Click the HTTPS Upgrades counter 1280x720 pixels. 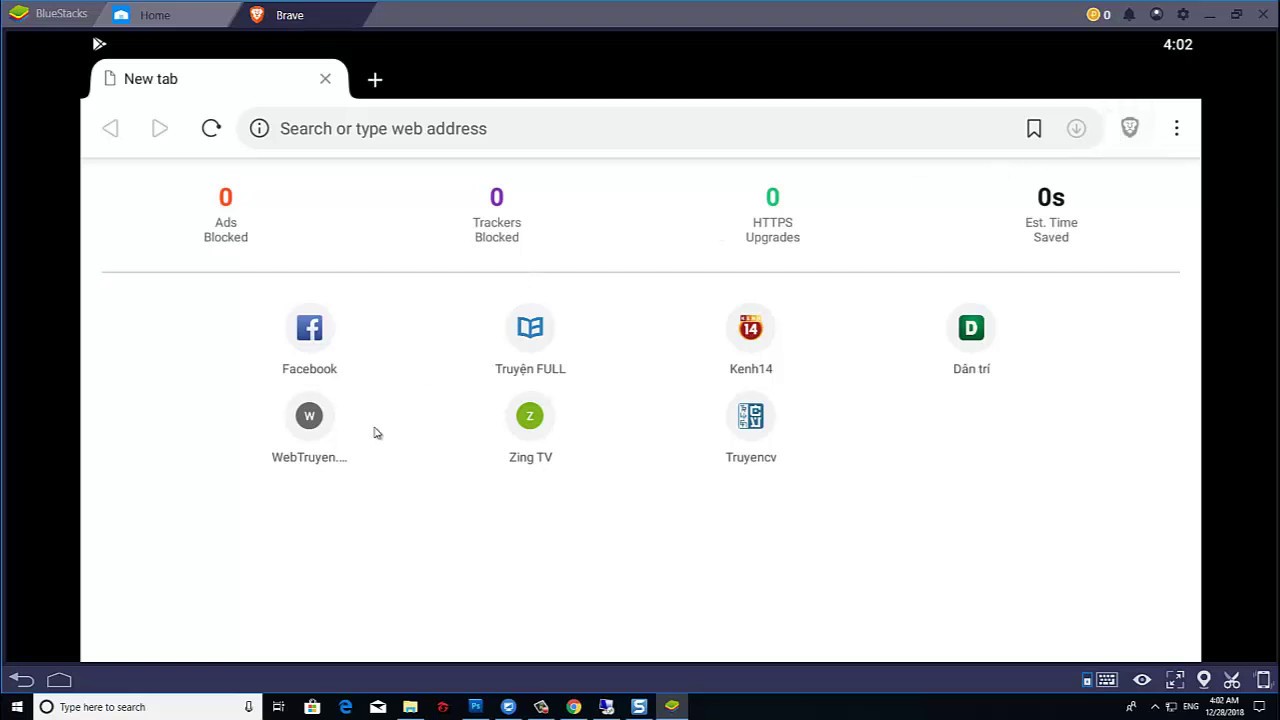click(x=772, y=214)
